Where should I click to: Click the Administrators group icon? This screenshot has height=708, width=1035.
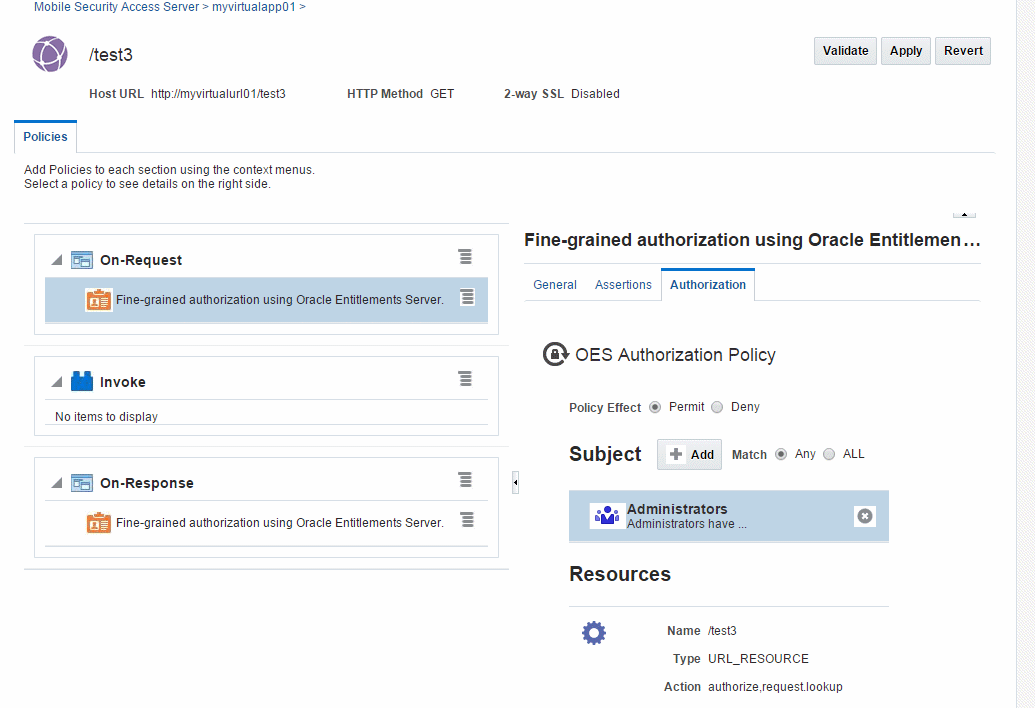click(607, 515)
